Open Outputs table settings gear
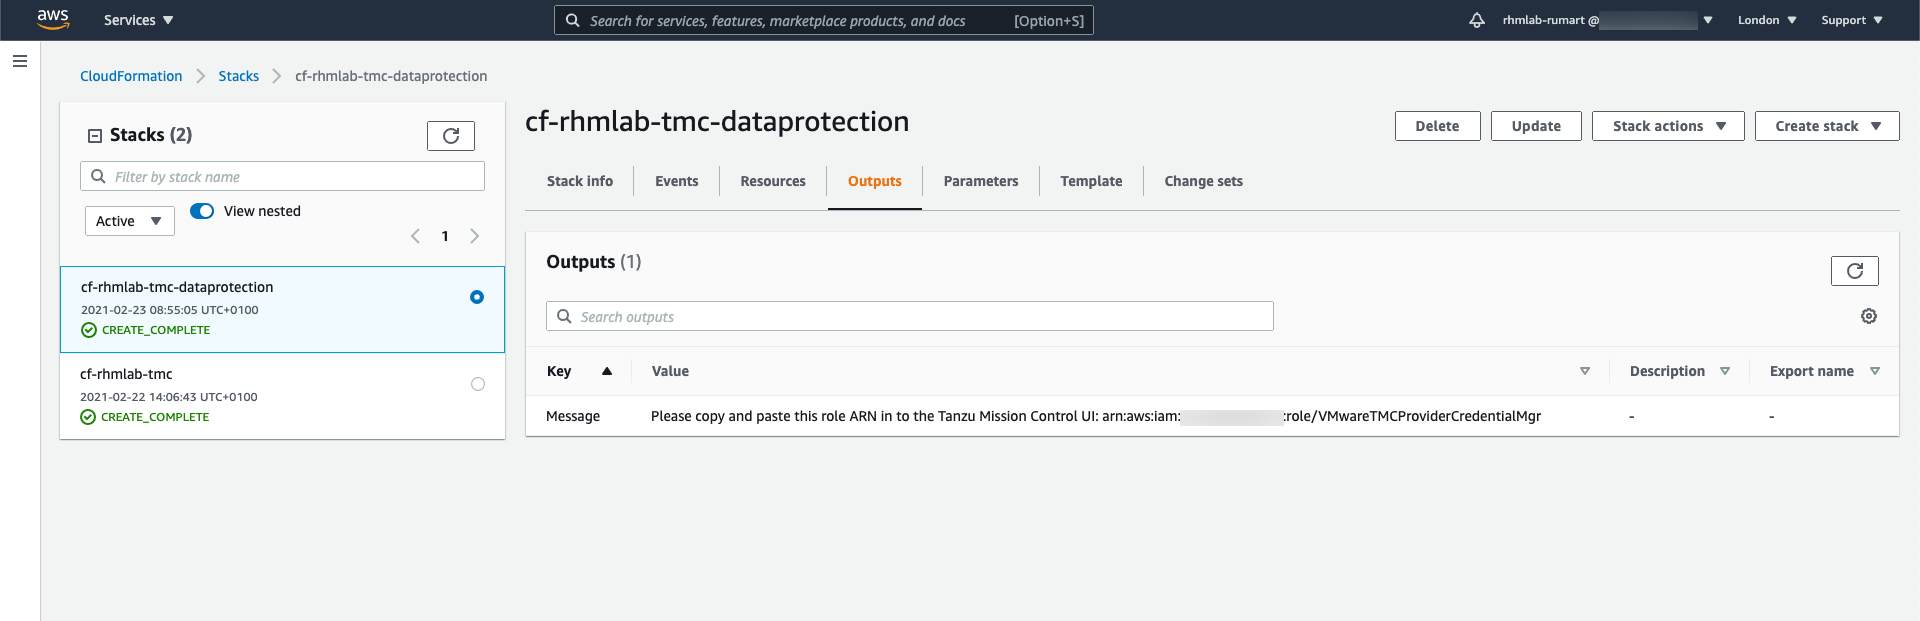The image size is (1920, 621). 1868,316
